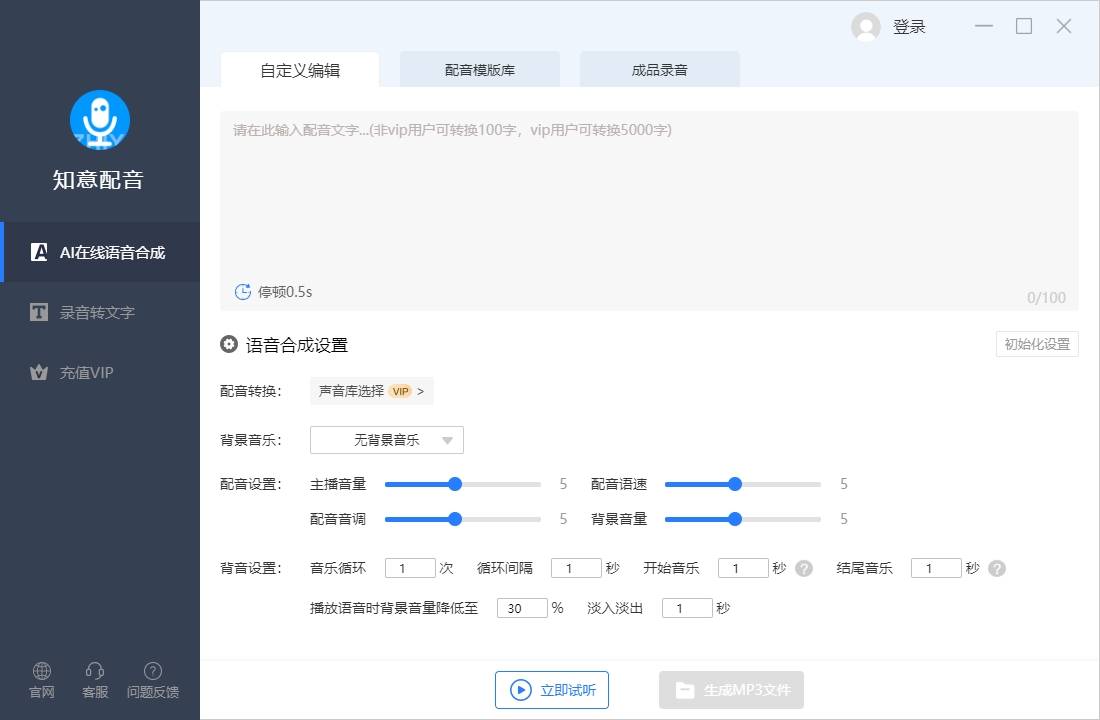Open 声音库选择 voice library picker
The width and height of the screenshot is (1100, 720).
tap(371, 391)
